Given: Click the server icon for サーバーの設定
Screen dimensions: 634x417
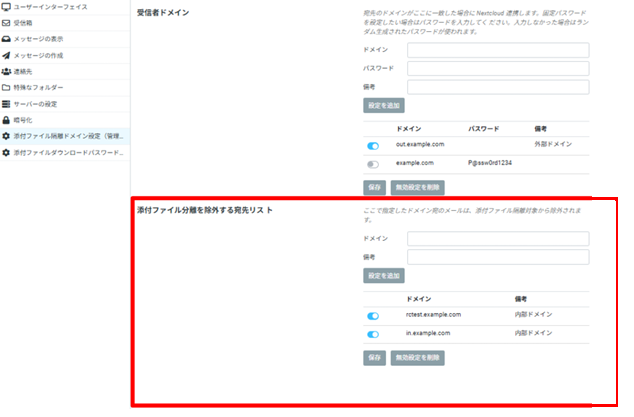Looking at the screenshot, I should [6, 104].
